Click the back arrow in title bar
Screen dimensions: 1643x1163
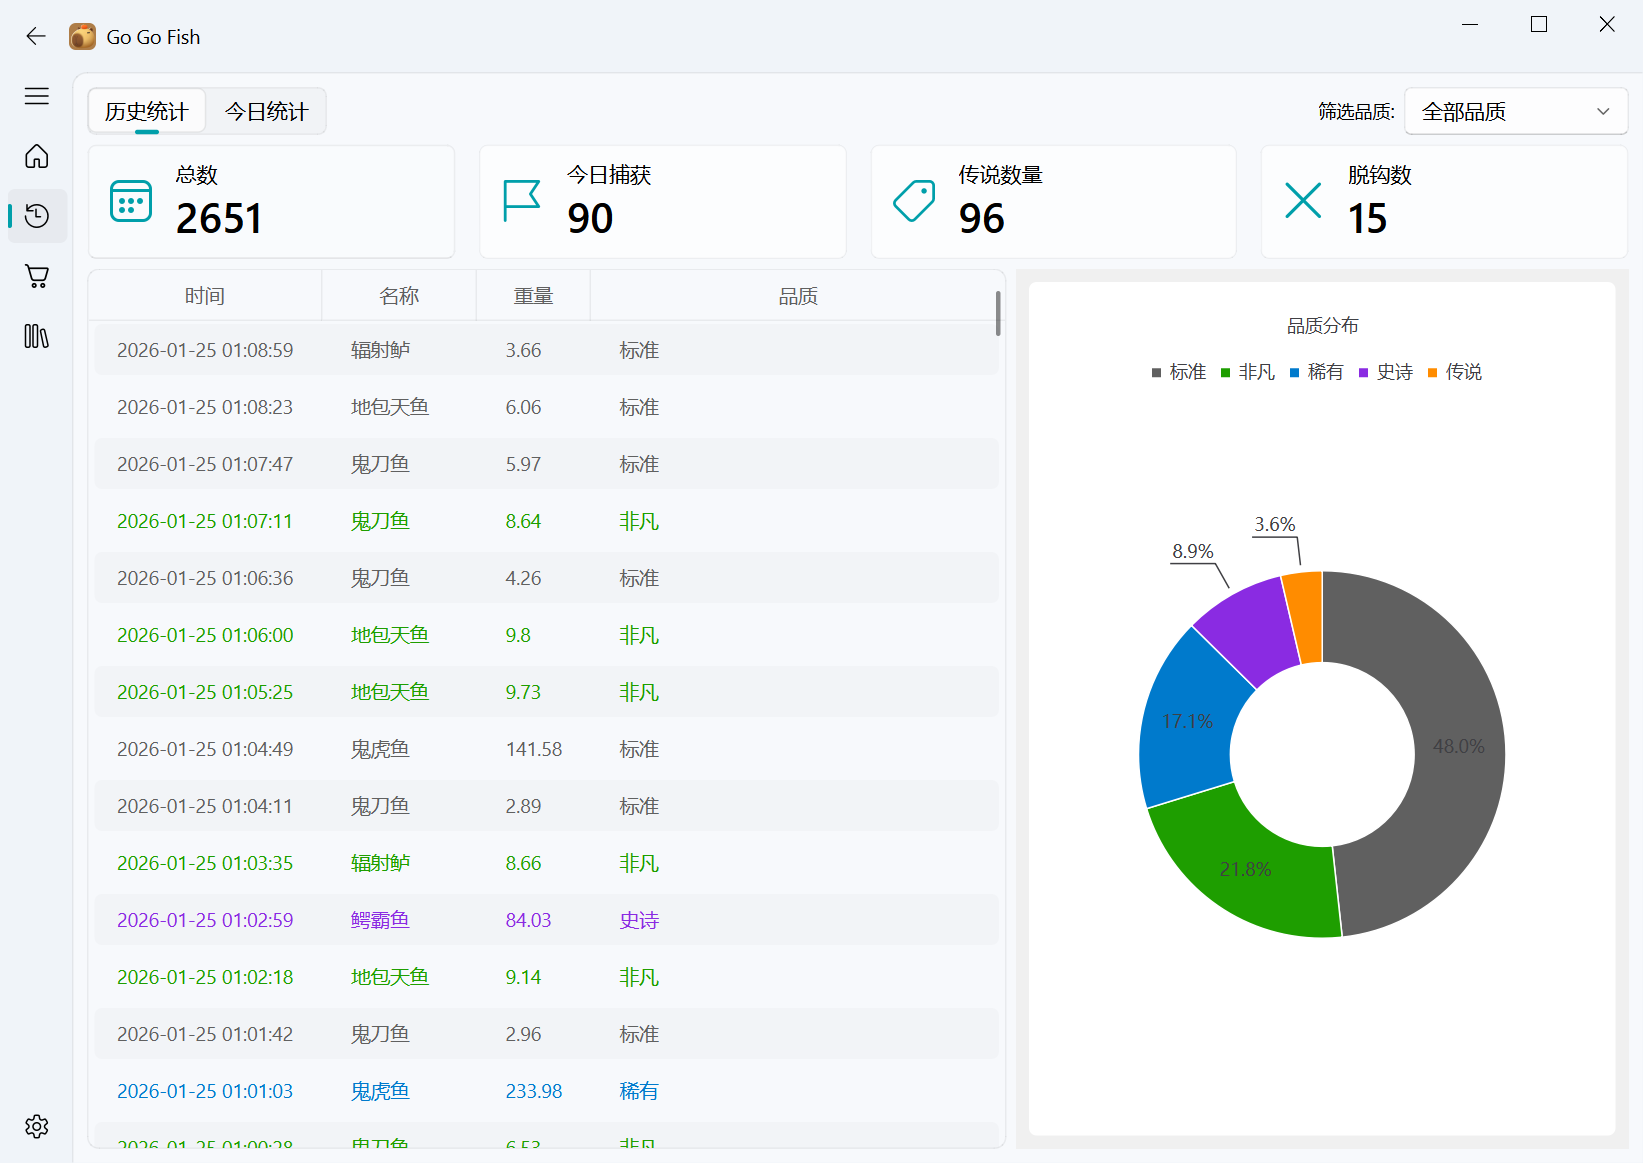click(x=36, y=37)
